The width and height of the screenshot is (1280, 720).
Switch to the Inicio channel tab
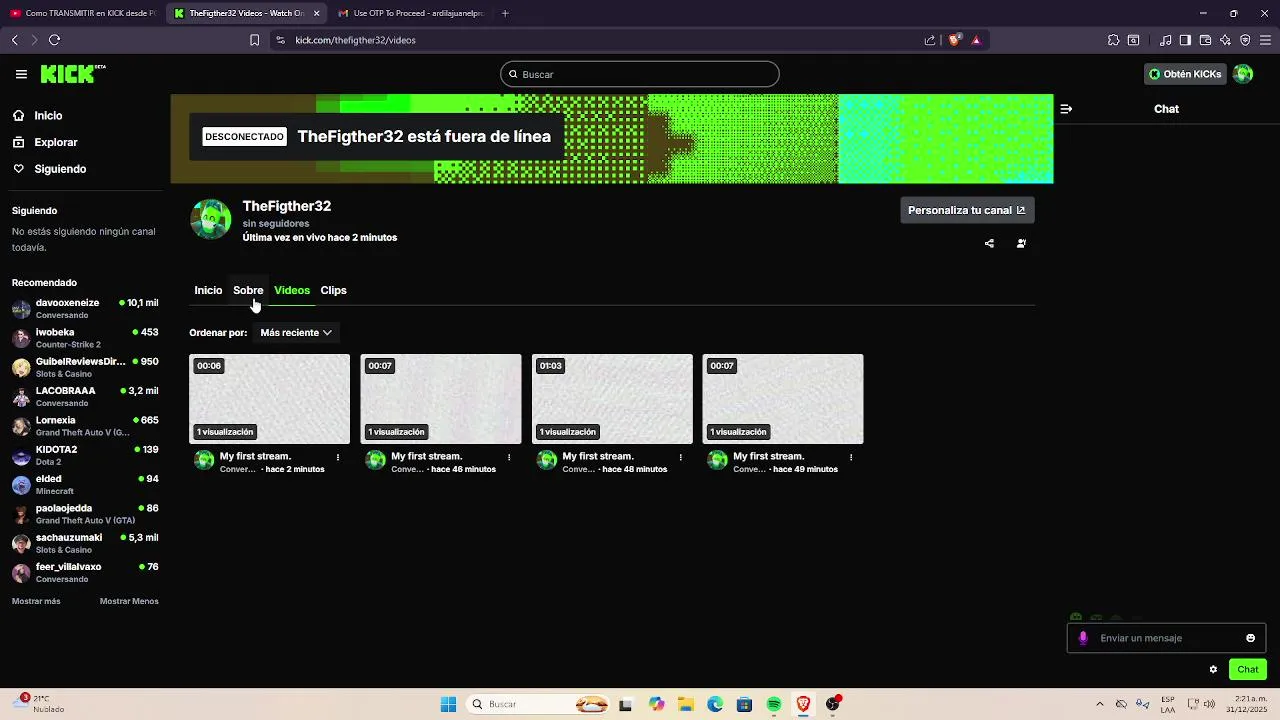pos(208,290)
